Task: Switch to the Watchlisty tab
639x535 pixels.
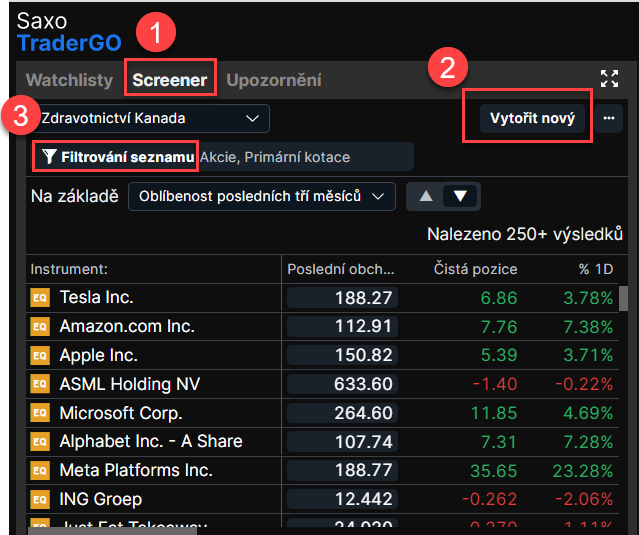Action: pyautogui.click(x=69, y=80)
